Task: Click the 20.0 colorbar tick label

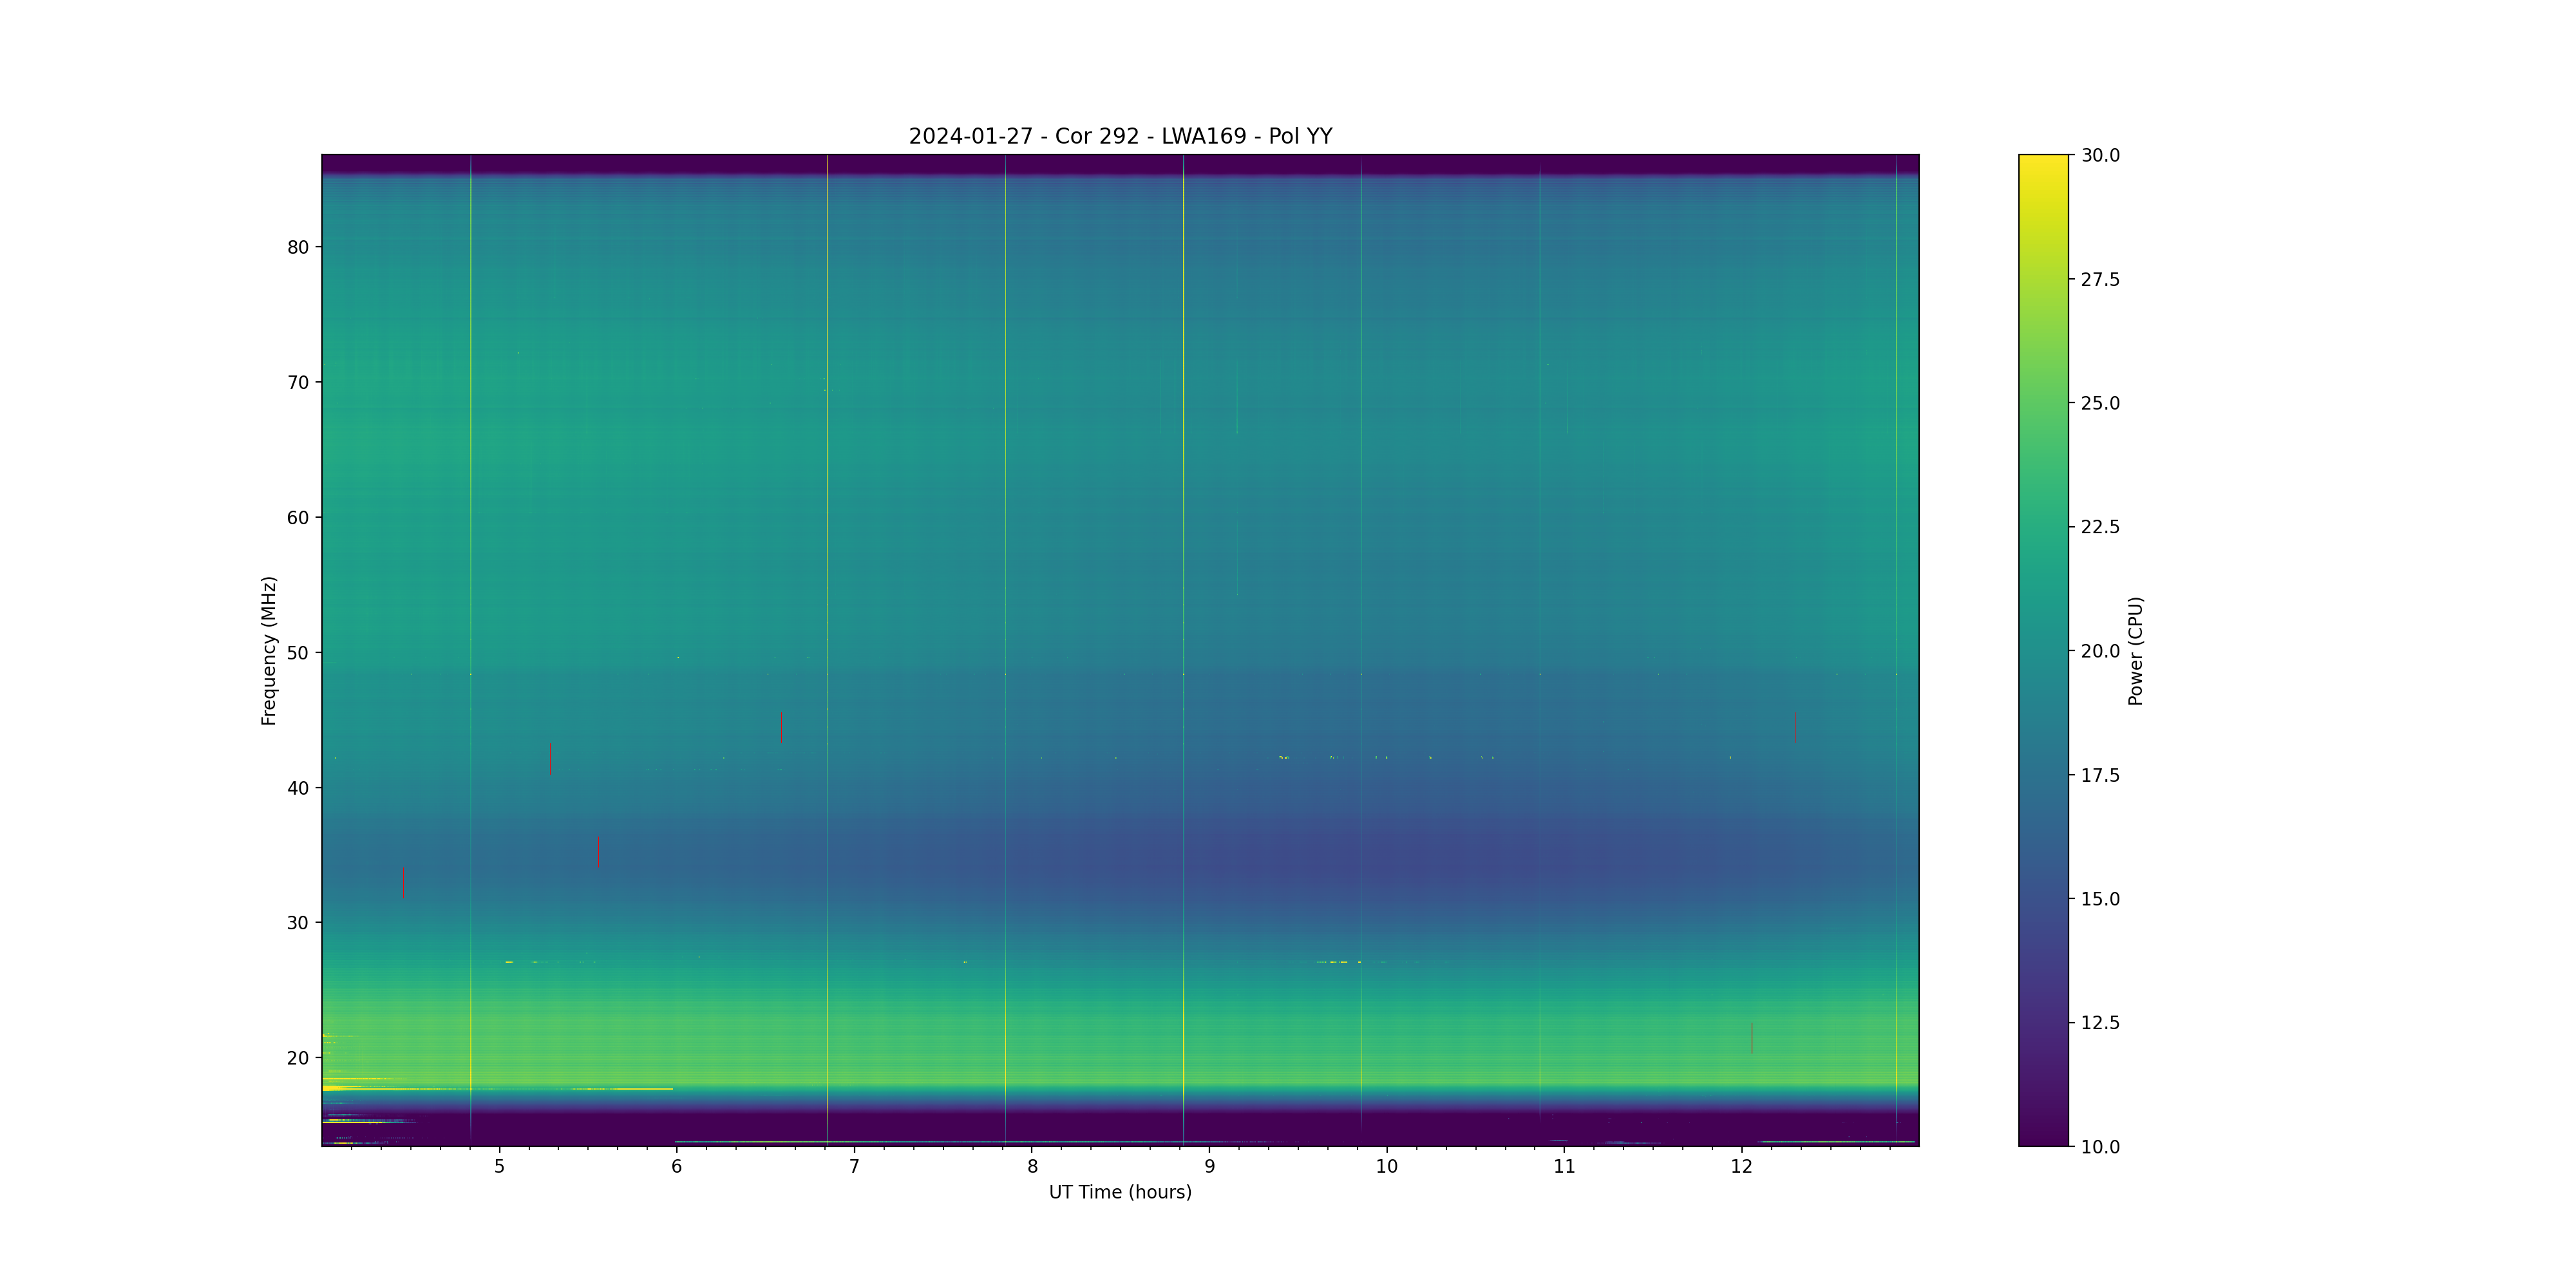Action: tap(2100, 651)
